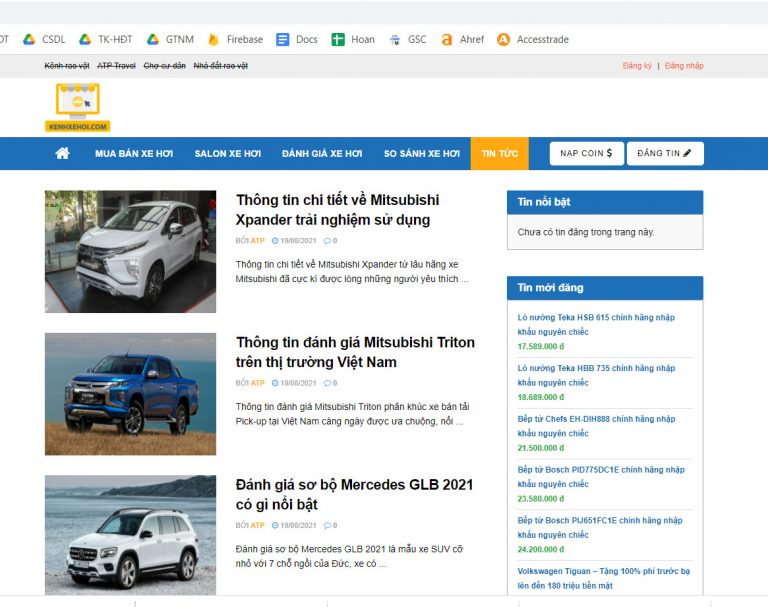The width and height of the screenshot is (768, 607).
Task: Click the Mercedes GLB article excerpt text
Action: point(349,556)
